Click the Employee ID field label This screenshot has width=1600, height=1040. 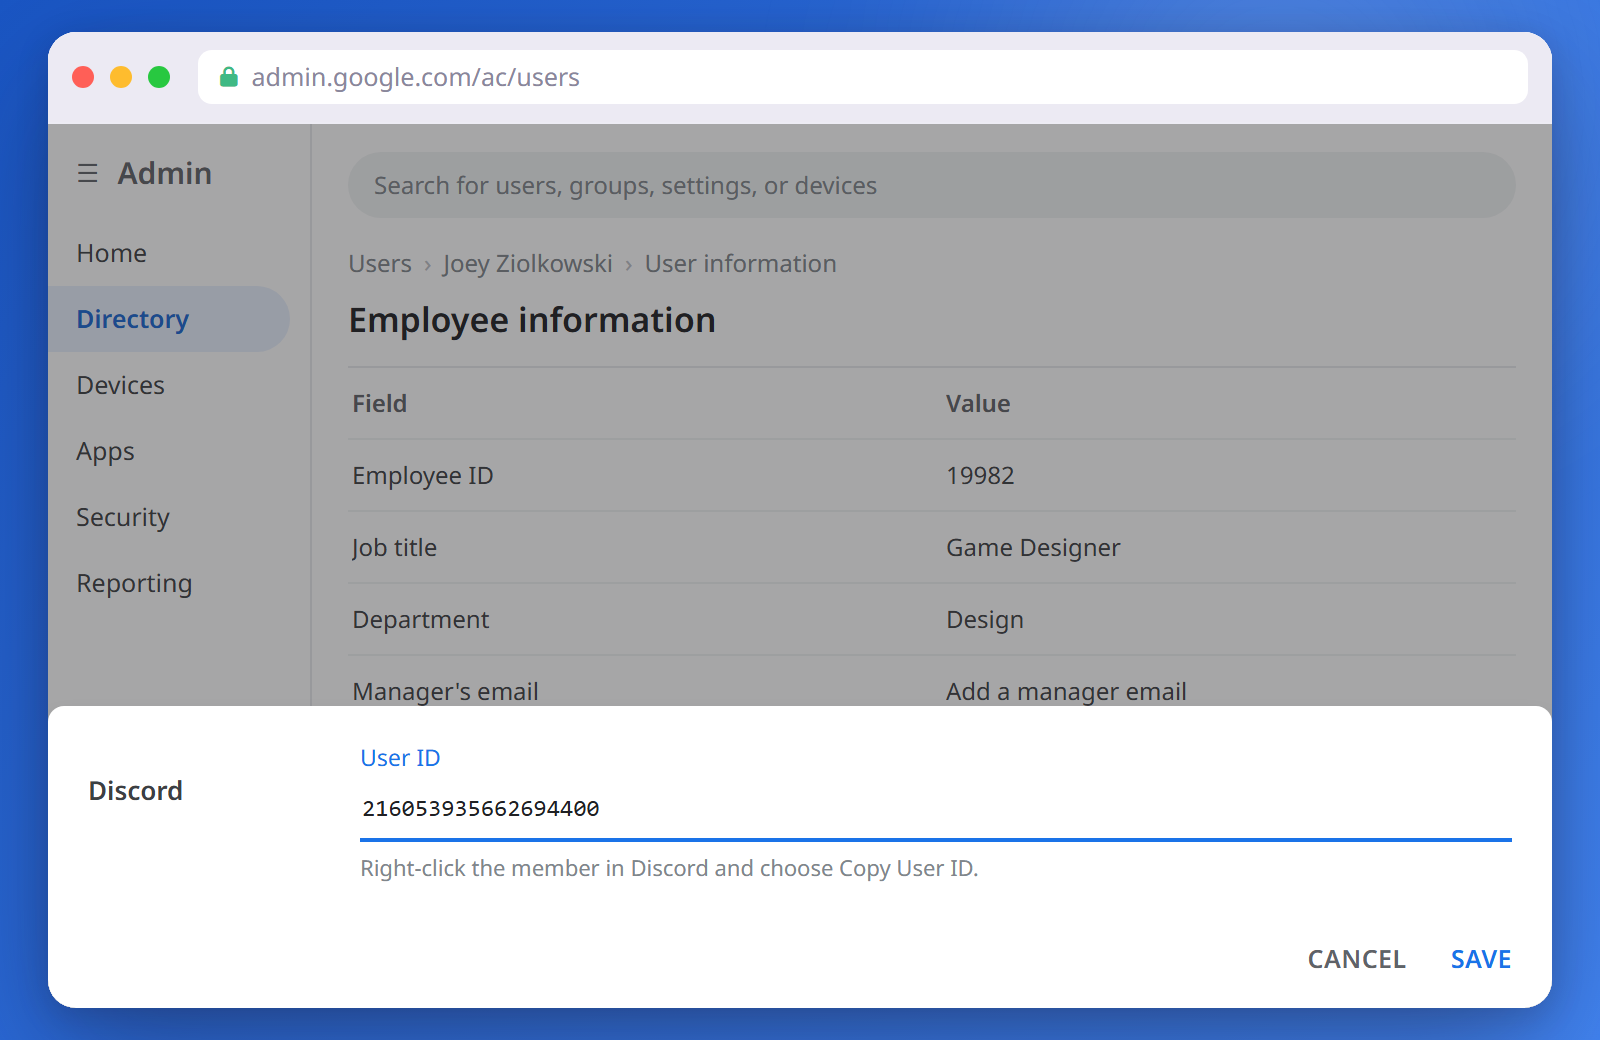click(423, 475)
